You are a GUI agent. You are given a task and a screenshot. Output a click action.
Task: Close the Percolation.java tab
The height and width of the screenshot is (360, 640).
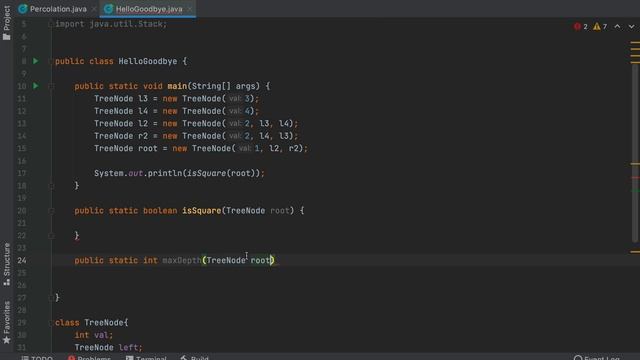94,9
